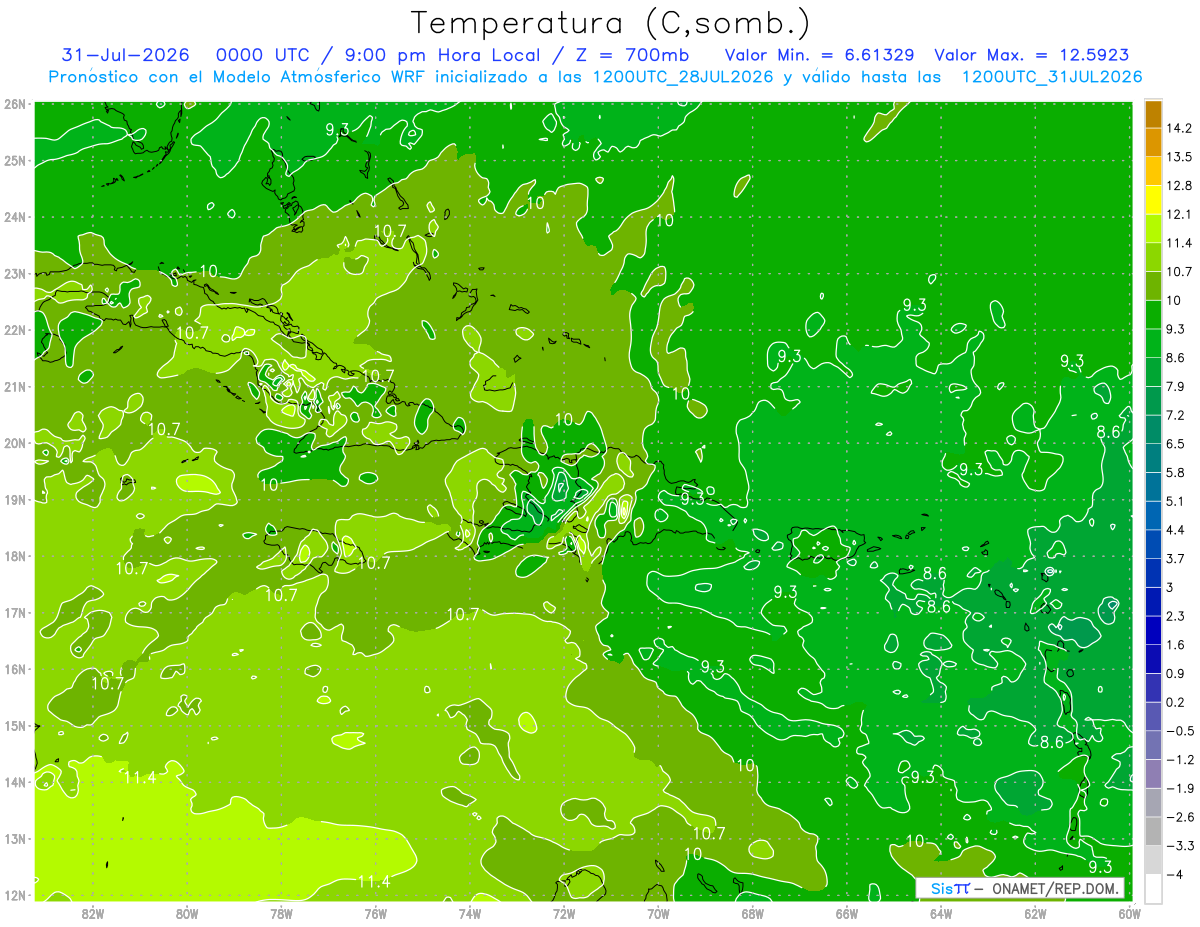Click the "18N" latitude axis label
The height and width of the screenshot is (927, 1200).
pos(14,556)
